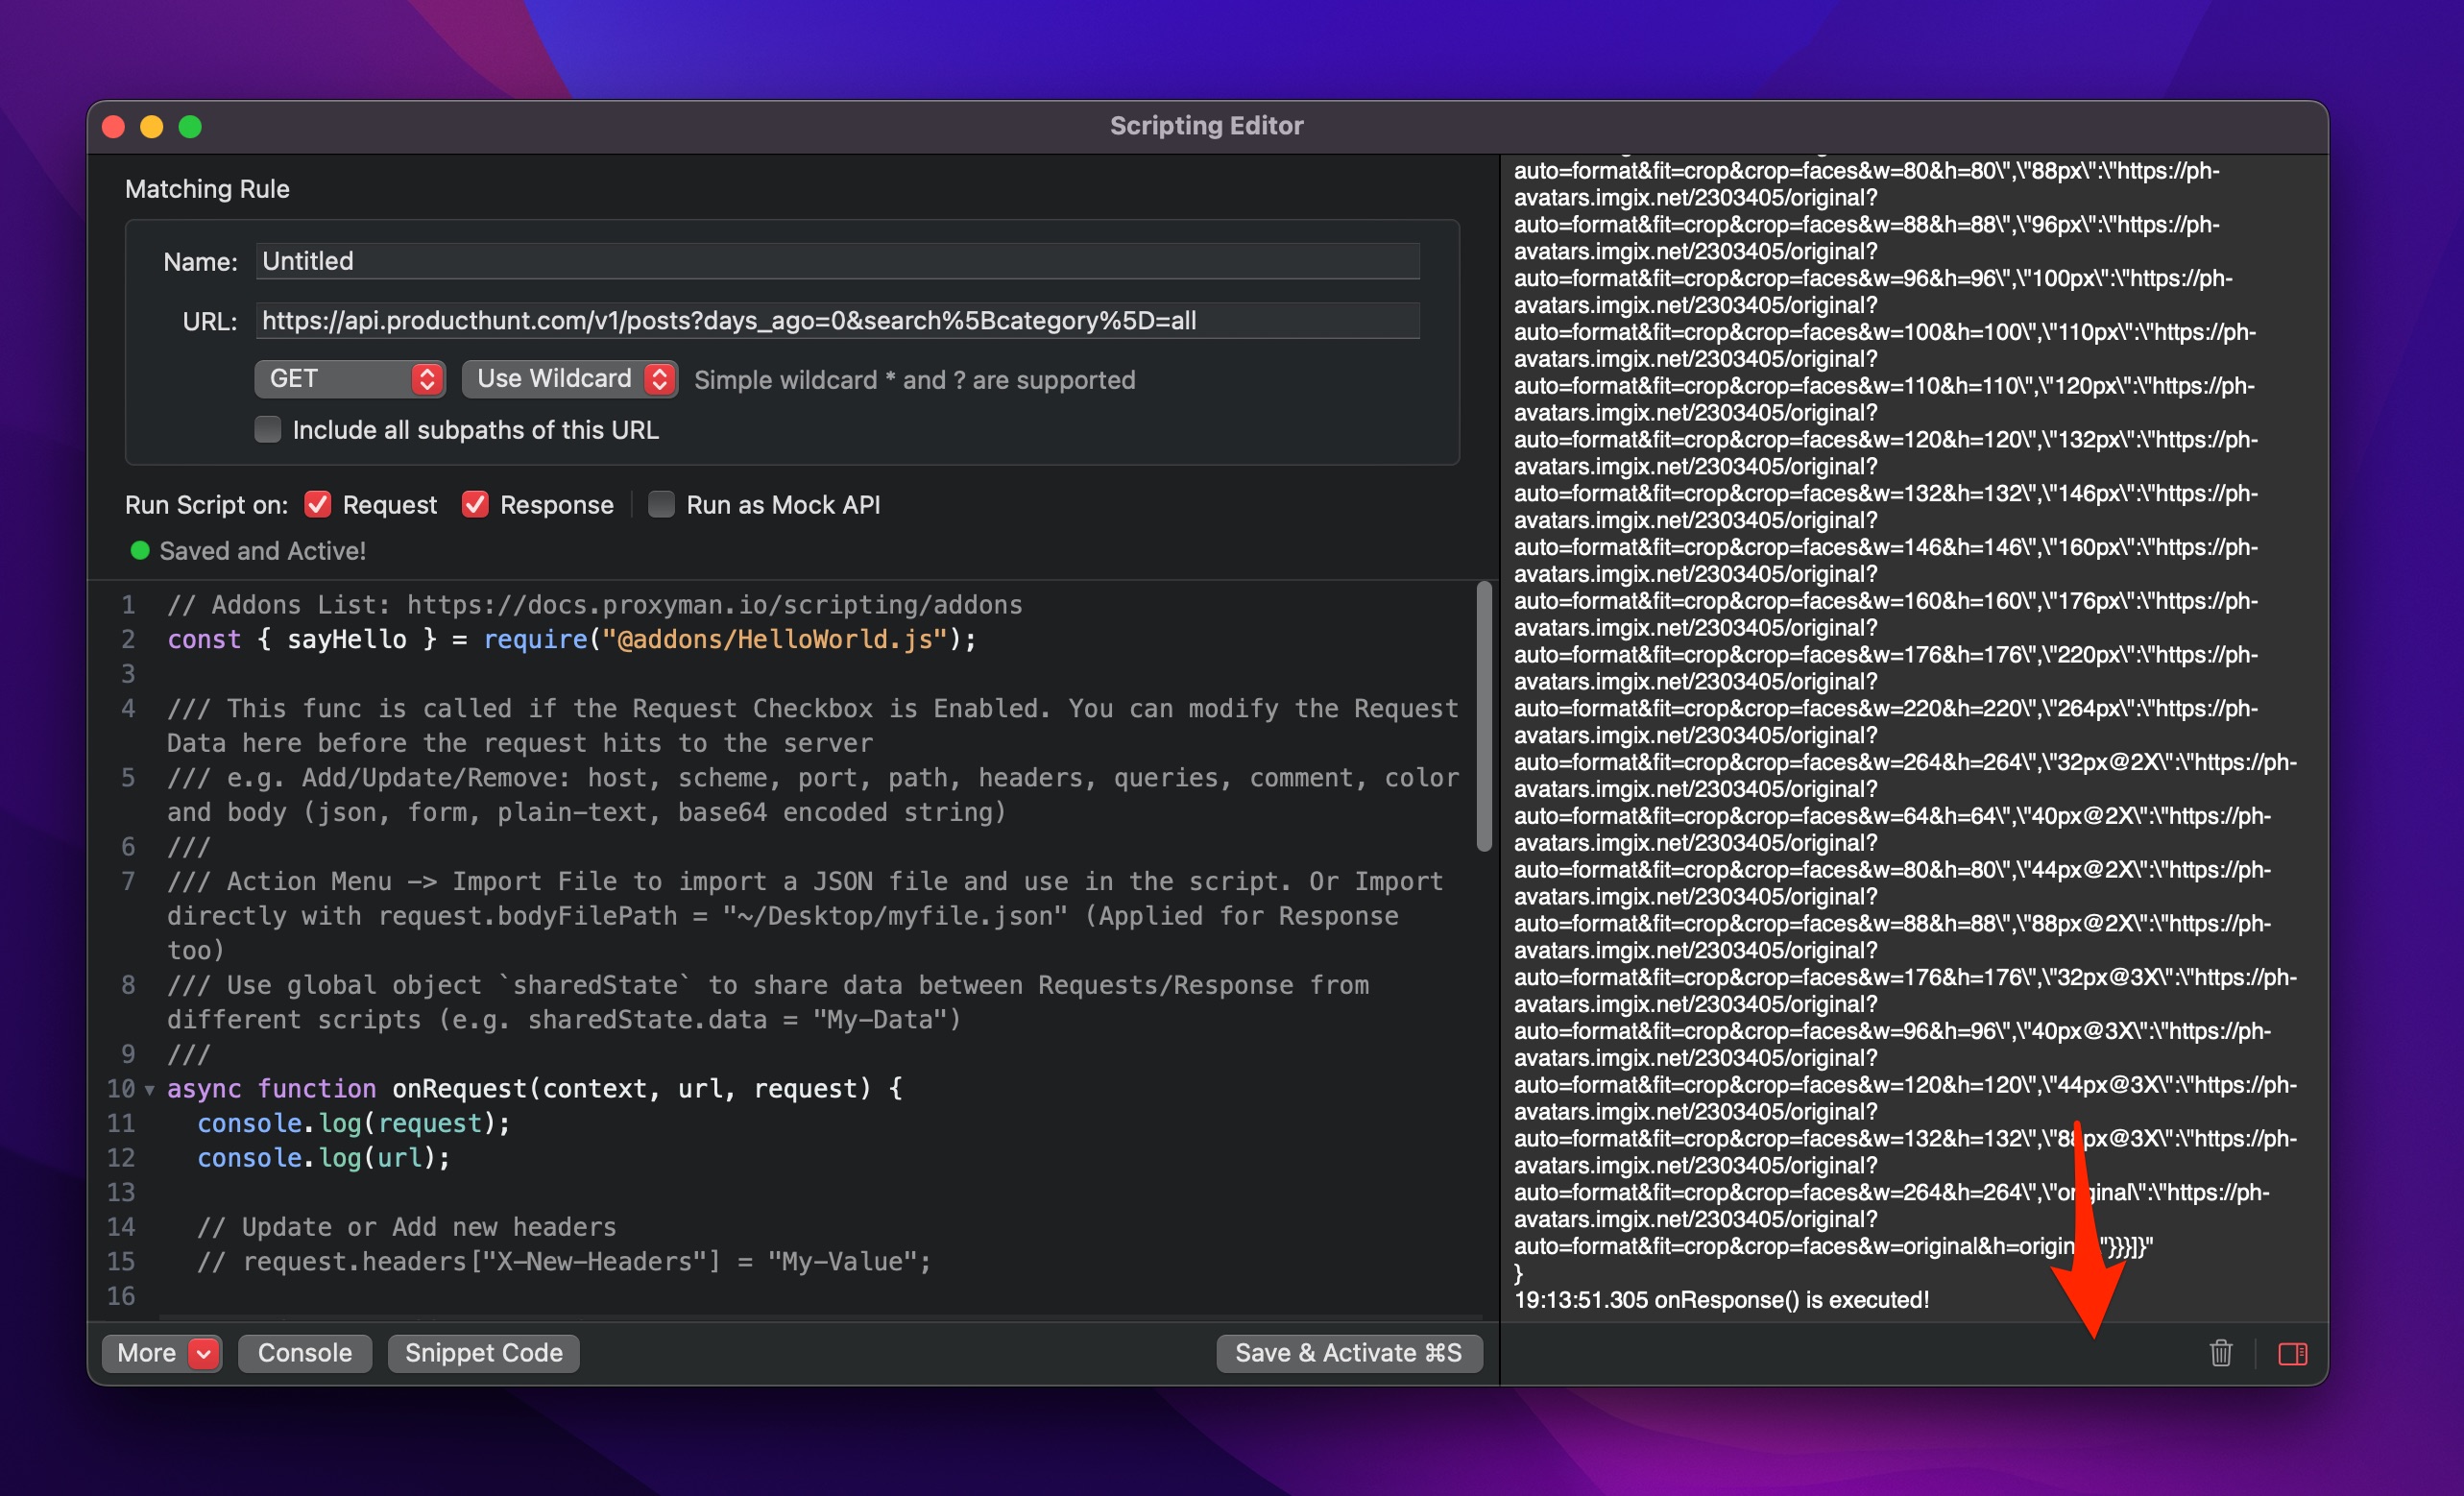2464x1496 pixels.
Task: Click the trash icon to clear console
Action: tap(2220, 1353)
